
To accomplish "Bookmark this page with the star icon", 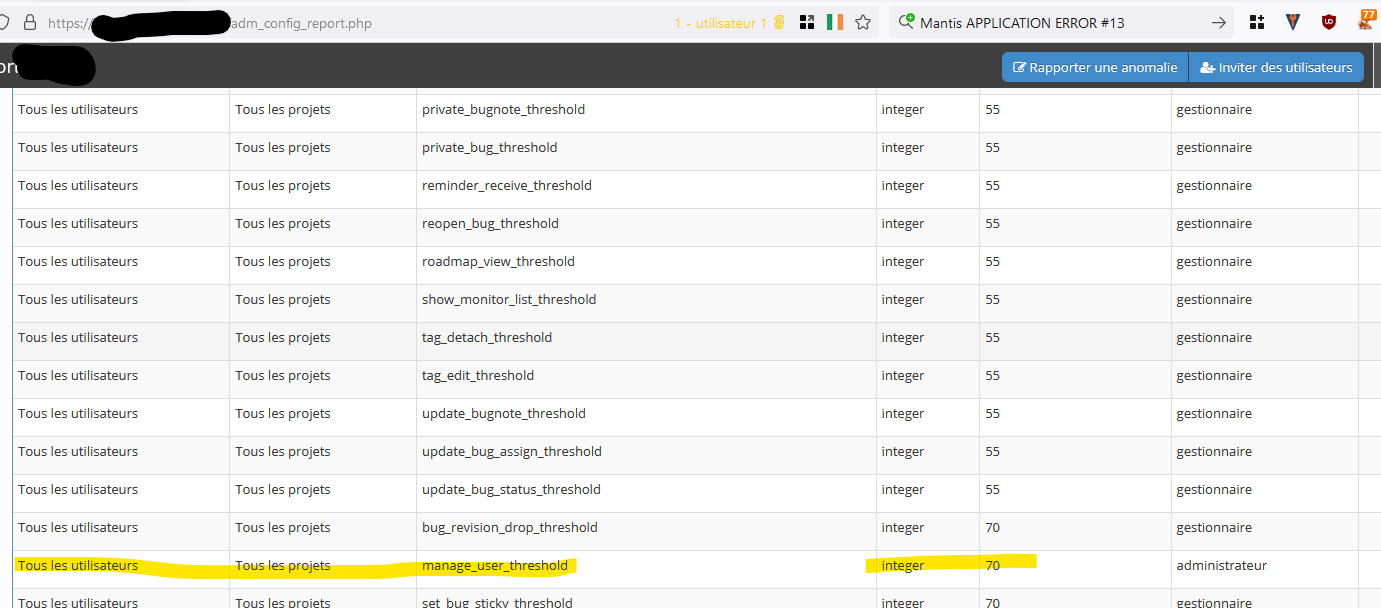I will pos(863,22).
